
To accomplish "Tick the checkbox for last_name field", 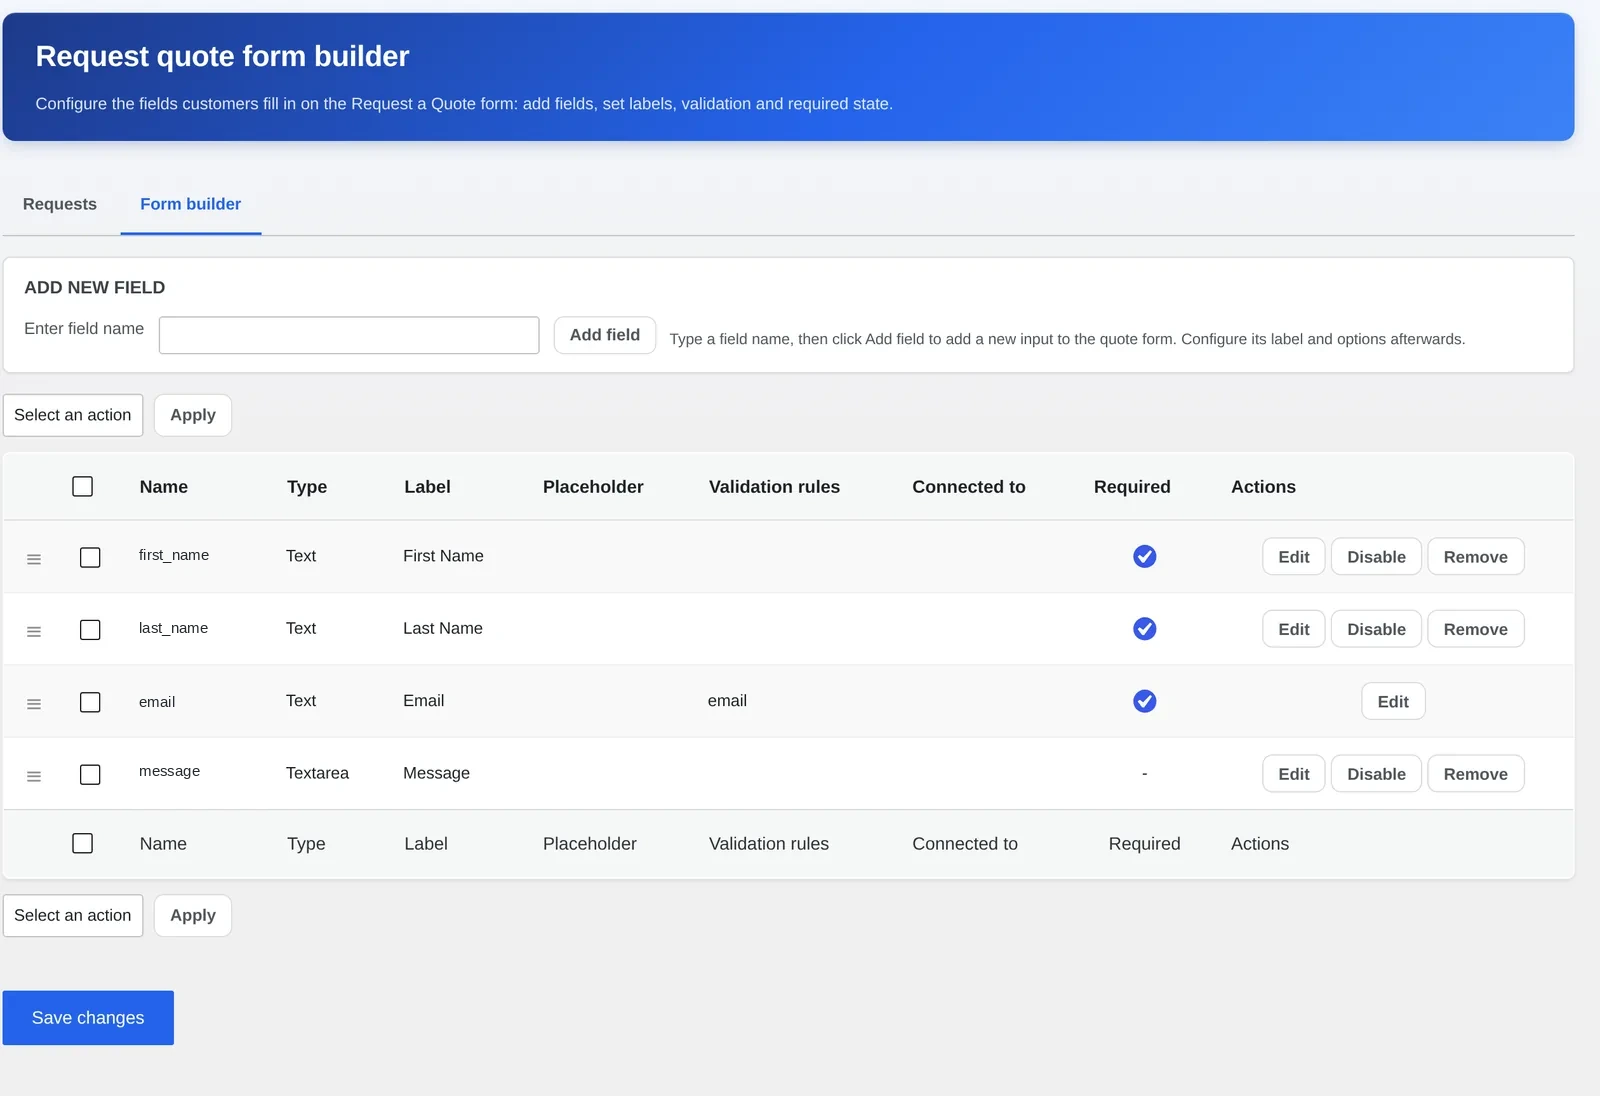I will point(90,629).
